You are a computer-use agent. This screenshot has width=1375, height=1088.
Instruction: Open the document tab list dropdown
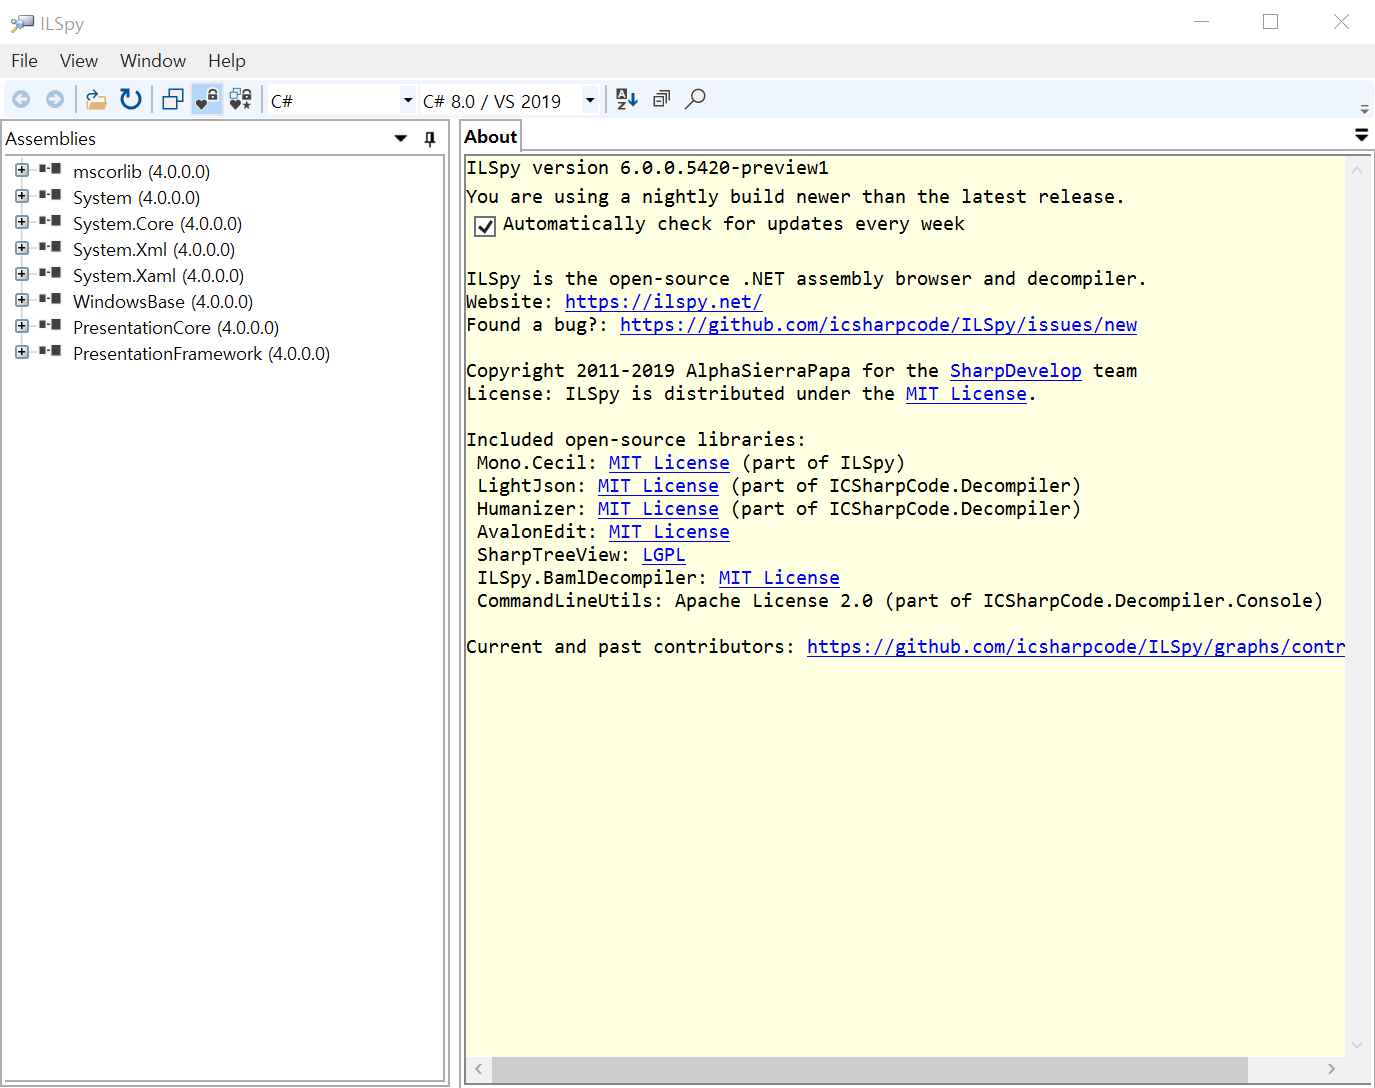(x=1361, y=135)
